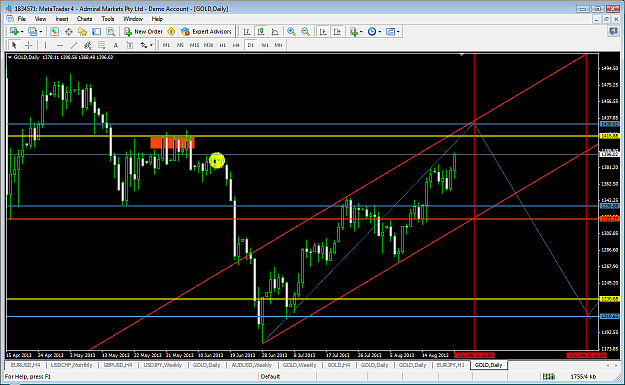The height and width of the screenshot is (385, 625).
Task: Switch timeframe to MN
Action: pos(279,45)
